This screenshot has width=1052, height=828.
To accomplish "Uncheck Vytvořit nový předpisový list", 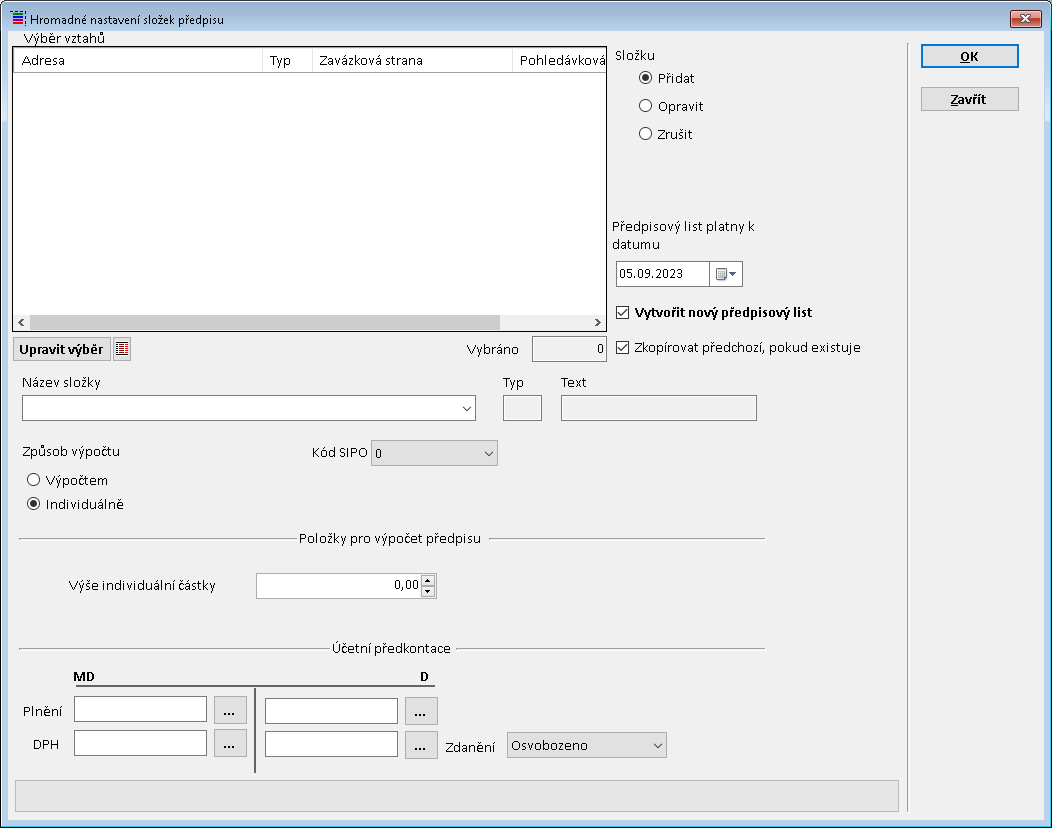I will (624, 312).
